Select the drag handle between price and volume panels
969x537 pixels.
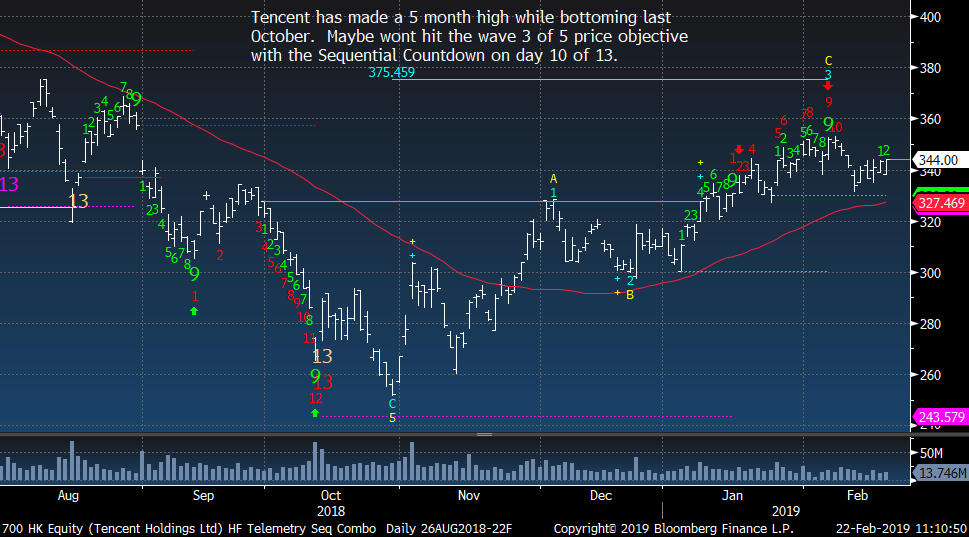click(484, 434)
